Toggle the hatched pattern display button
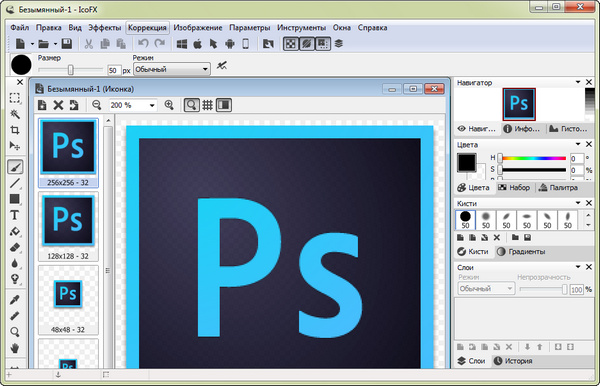 tap(307, 44)
